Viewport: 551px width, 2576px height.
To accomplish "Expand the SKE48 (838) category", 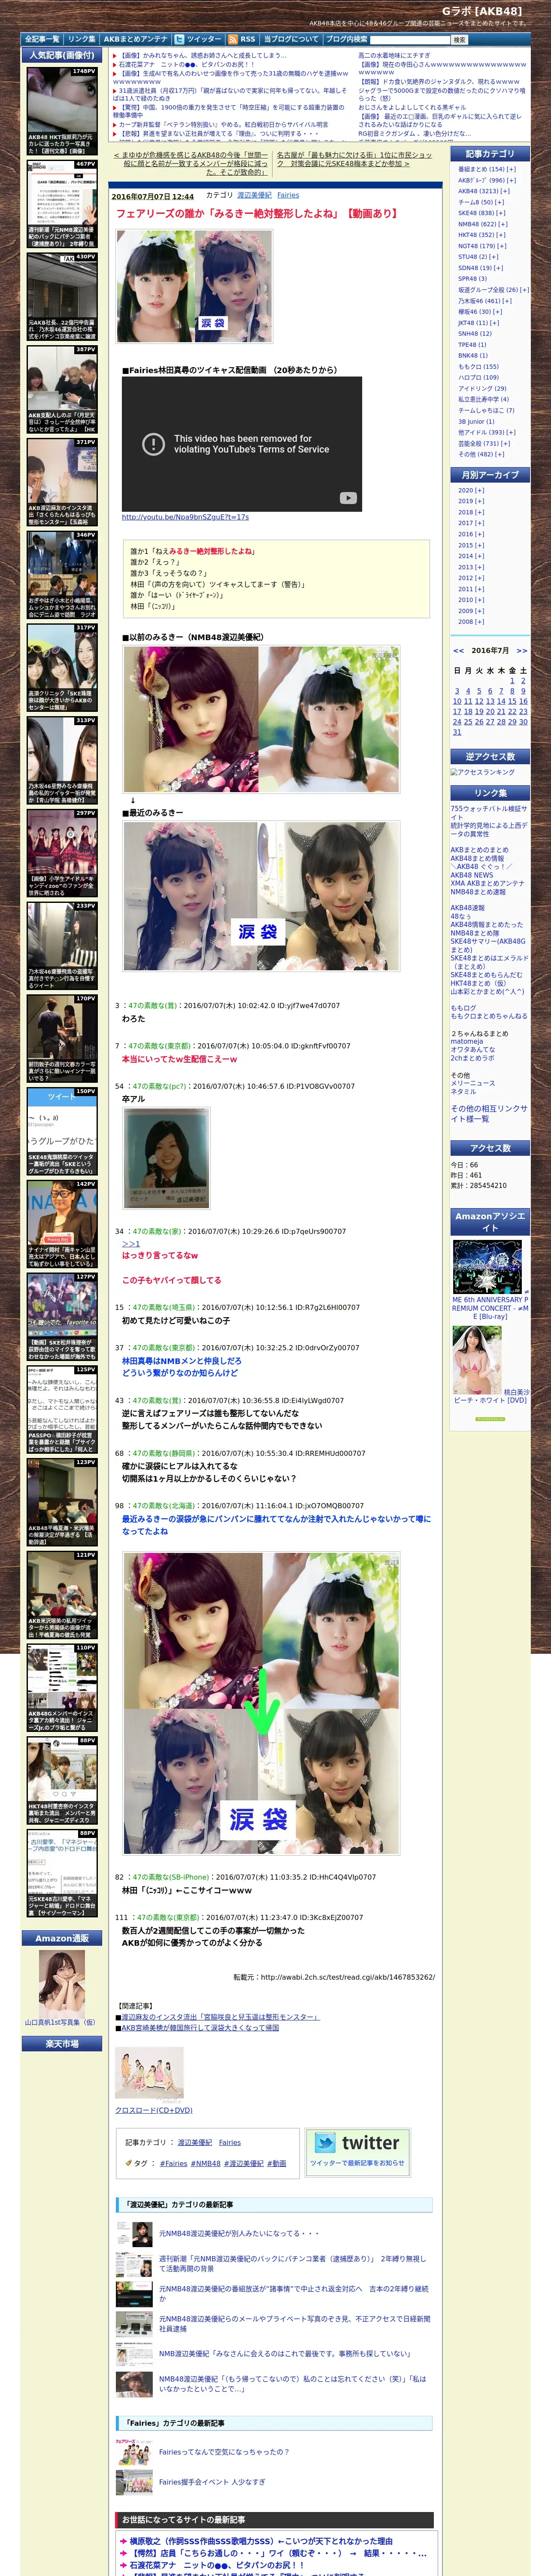I will coord(500,213).
